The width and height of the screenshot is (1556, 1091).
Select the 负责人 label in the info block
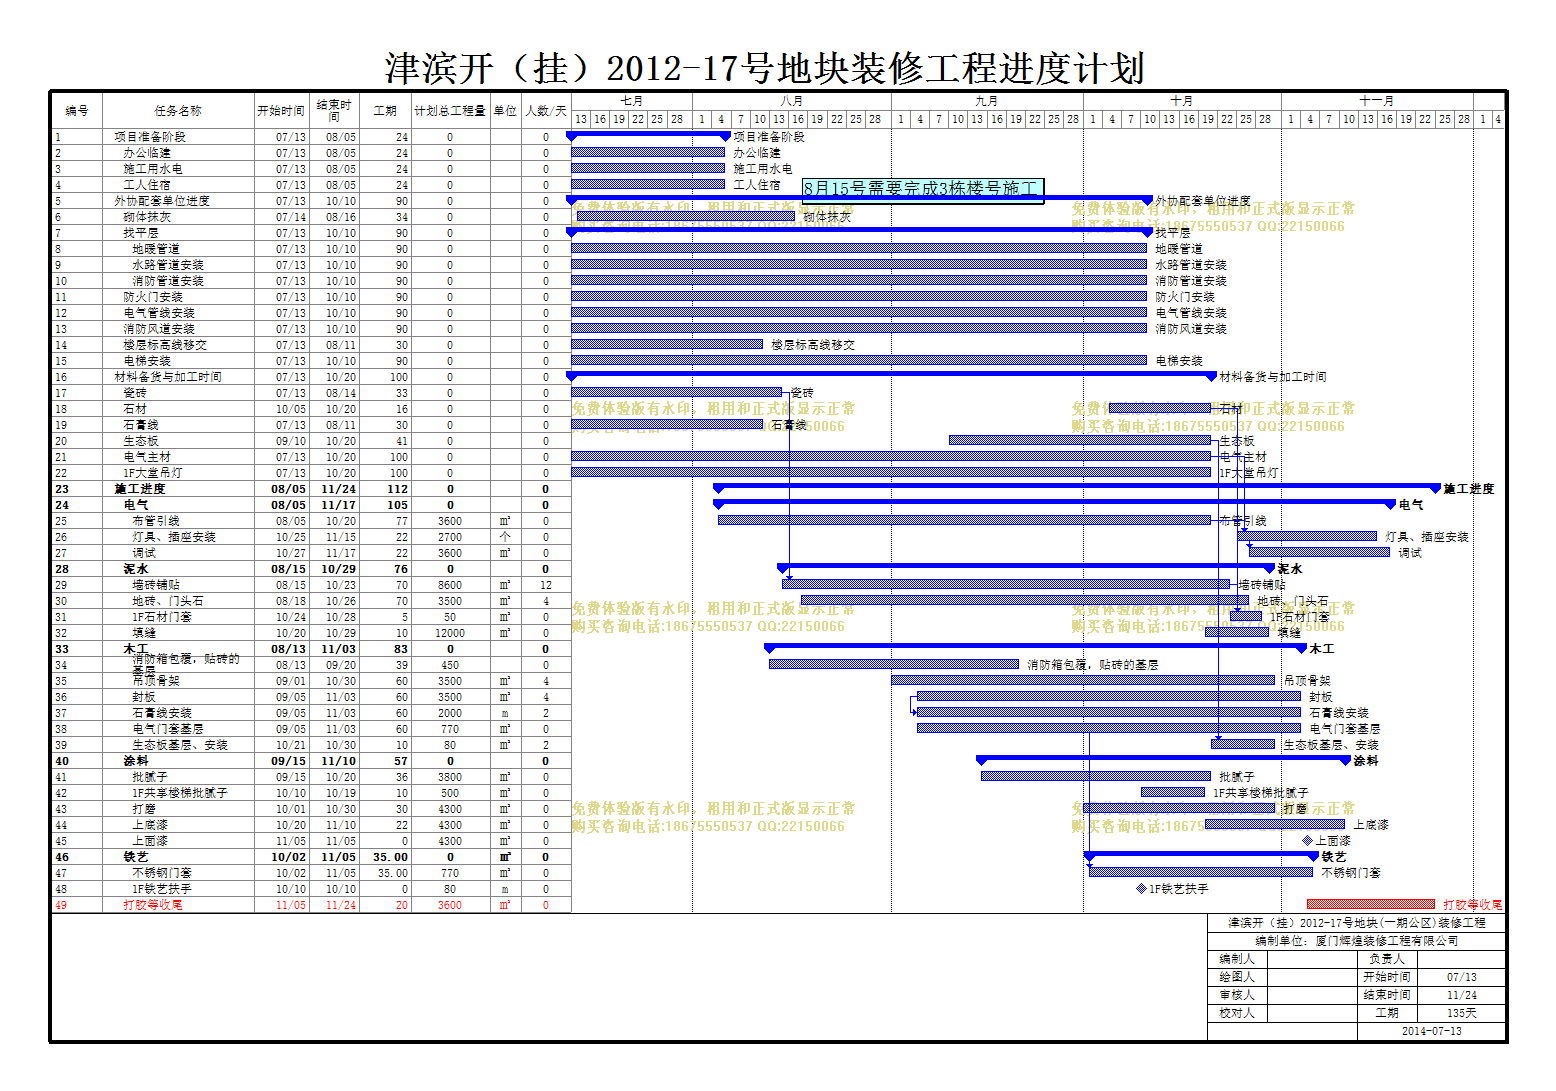(x=1387, y=959)
